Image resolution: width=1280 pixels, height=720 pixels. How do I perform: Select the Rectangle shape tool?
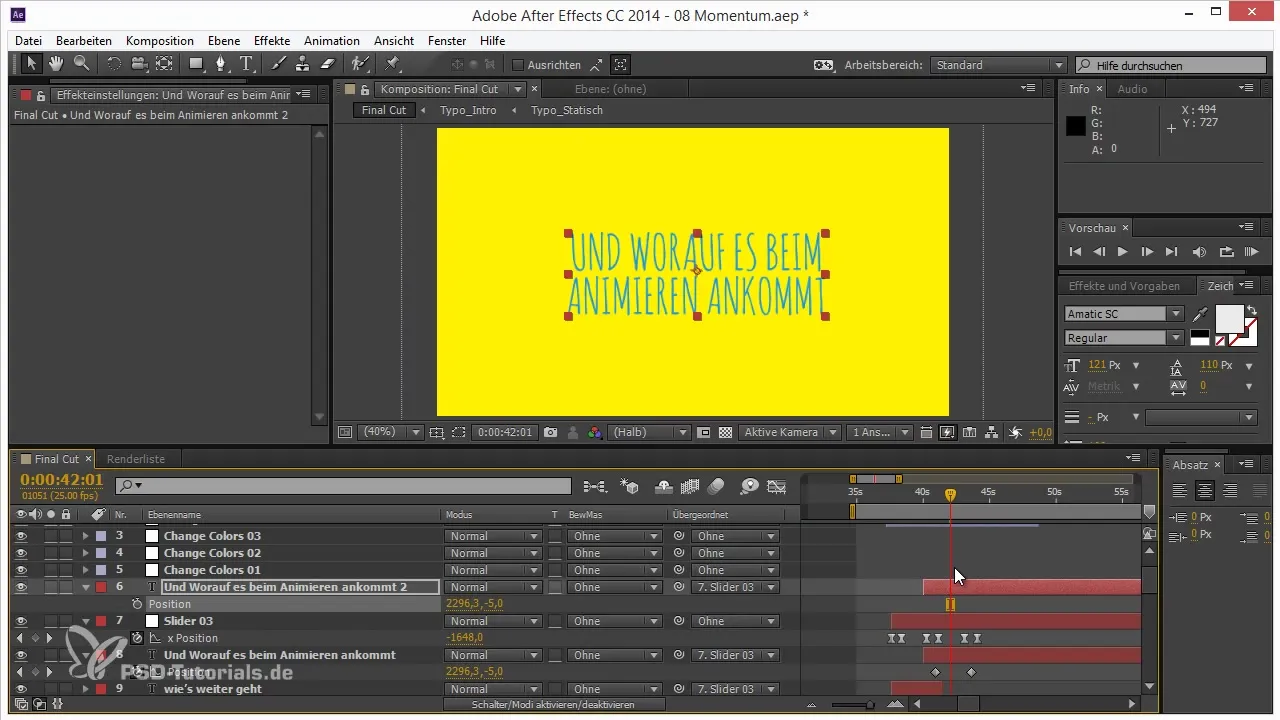[x=196, y=64]
